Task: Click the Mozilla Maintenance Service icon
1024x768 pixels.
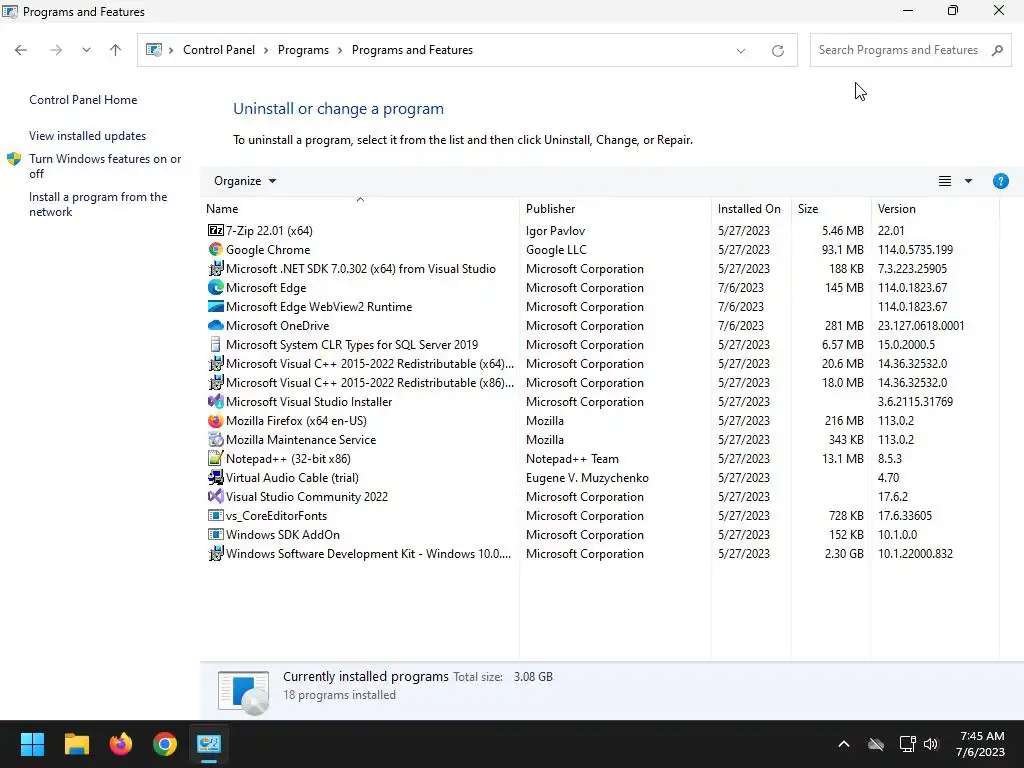Action: click(x=216, y=440)
